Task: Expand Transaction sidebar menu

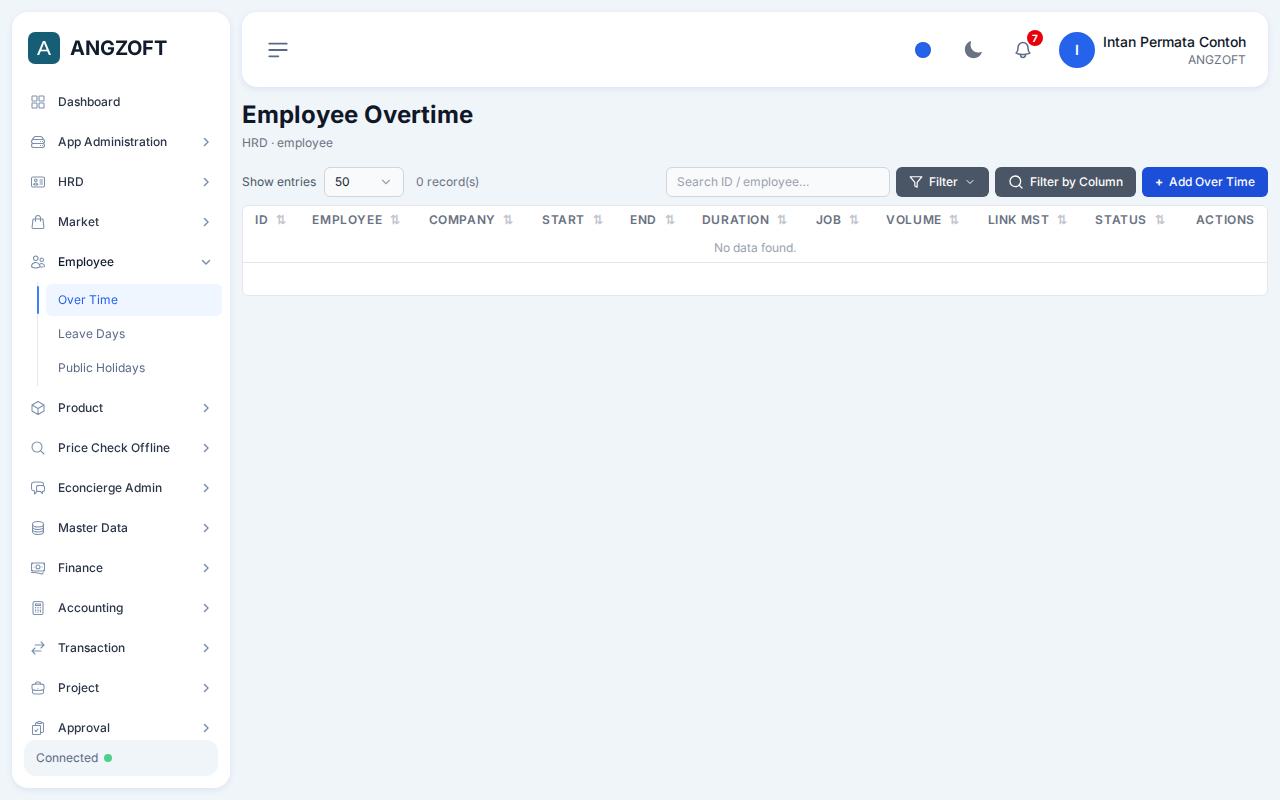Action: point(121,648)
